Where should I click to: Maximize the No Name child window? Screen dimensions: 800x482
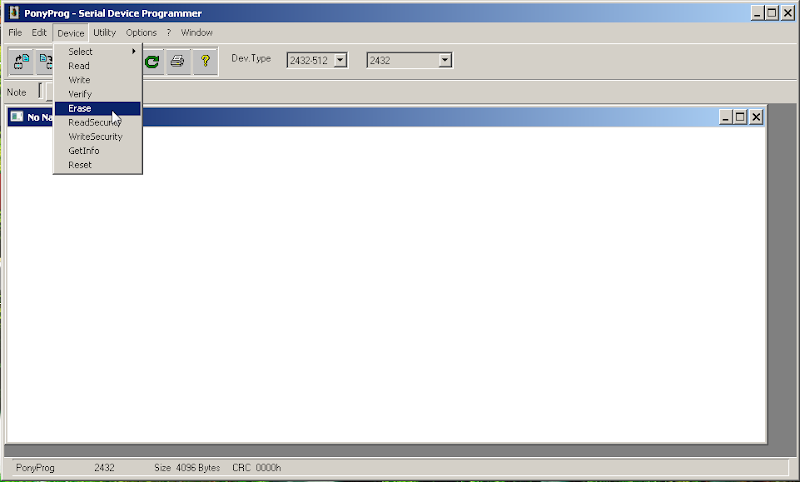[740, 117]
